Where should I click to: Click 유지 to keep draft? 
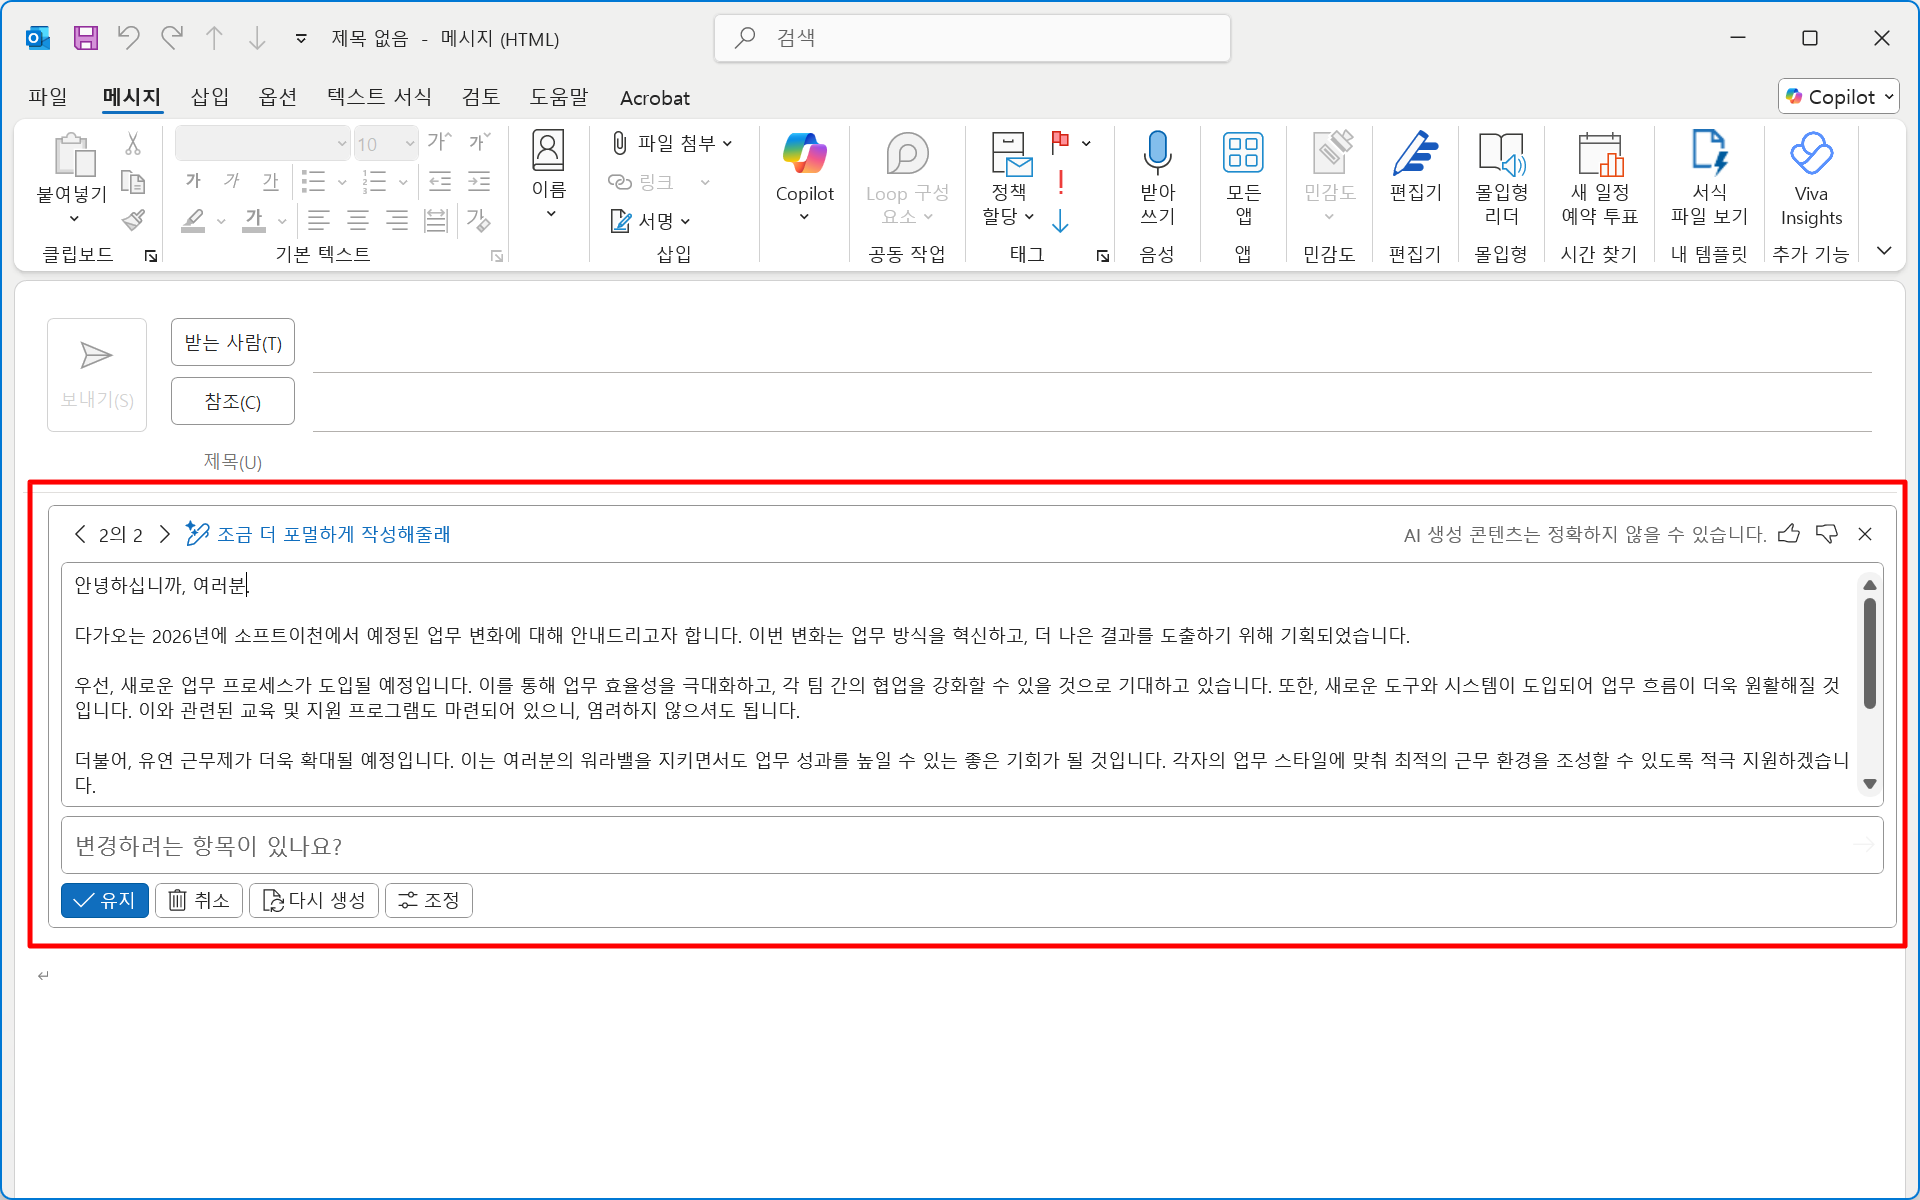click(105, 900)
